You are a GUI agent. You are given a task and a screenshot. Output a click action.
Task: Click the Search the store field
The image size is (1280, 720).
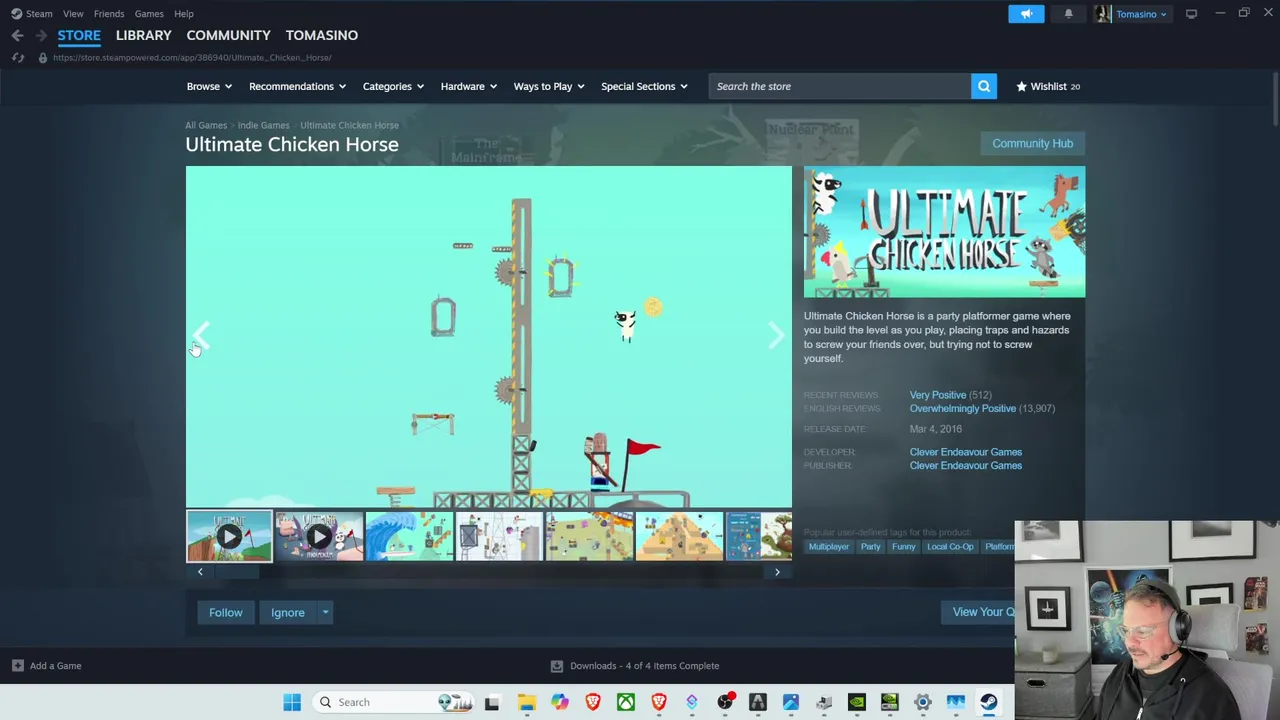click(840, 86)
